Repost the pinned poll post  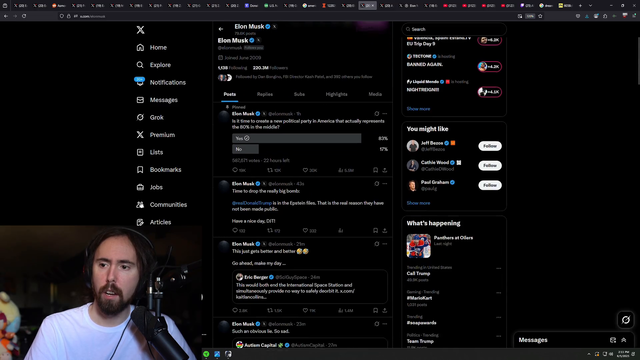270,170
